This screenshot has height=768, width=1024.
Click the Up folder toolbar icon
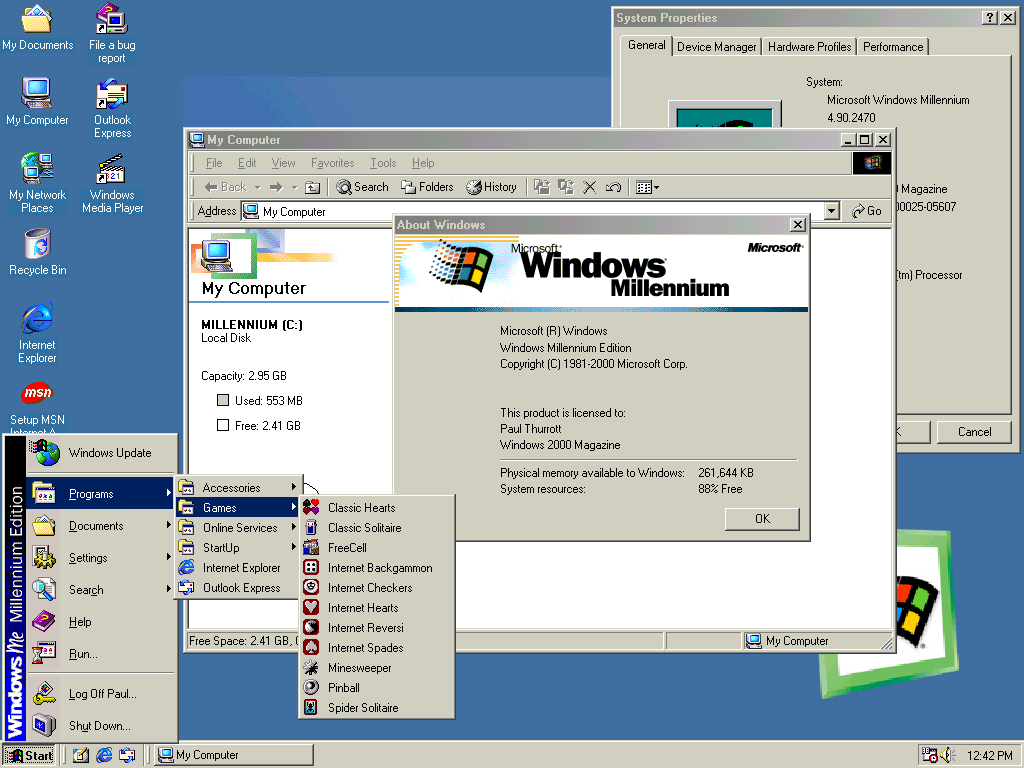point(312,187)
